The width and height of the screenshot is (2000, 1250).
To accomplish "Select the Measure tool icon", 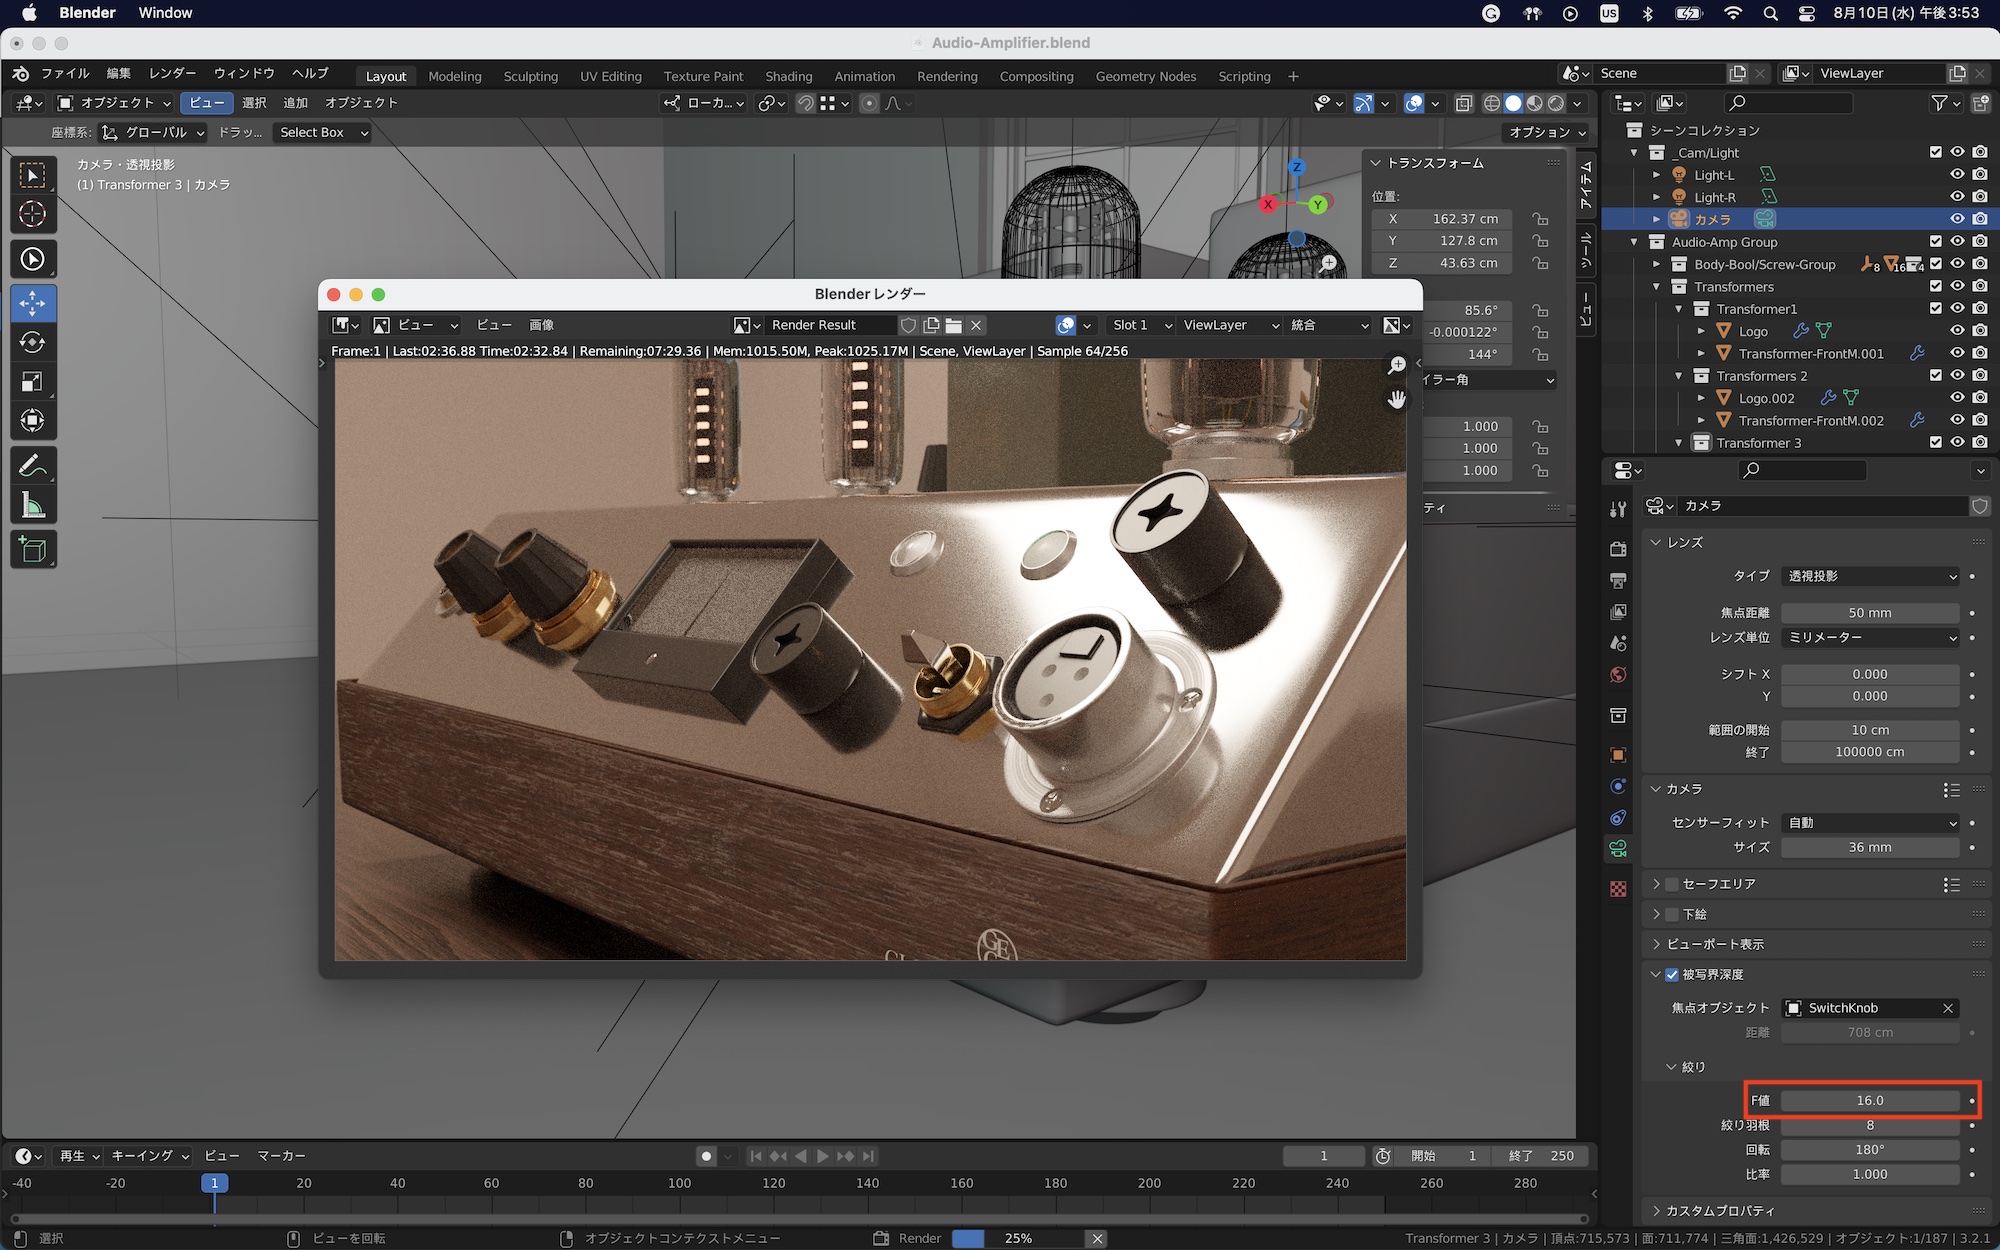I will click(x=32, y=506).
